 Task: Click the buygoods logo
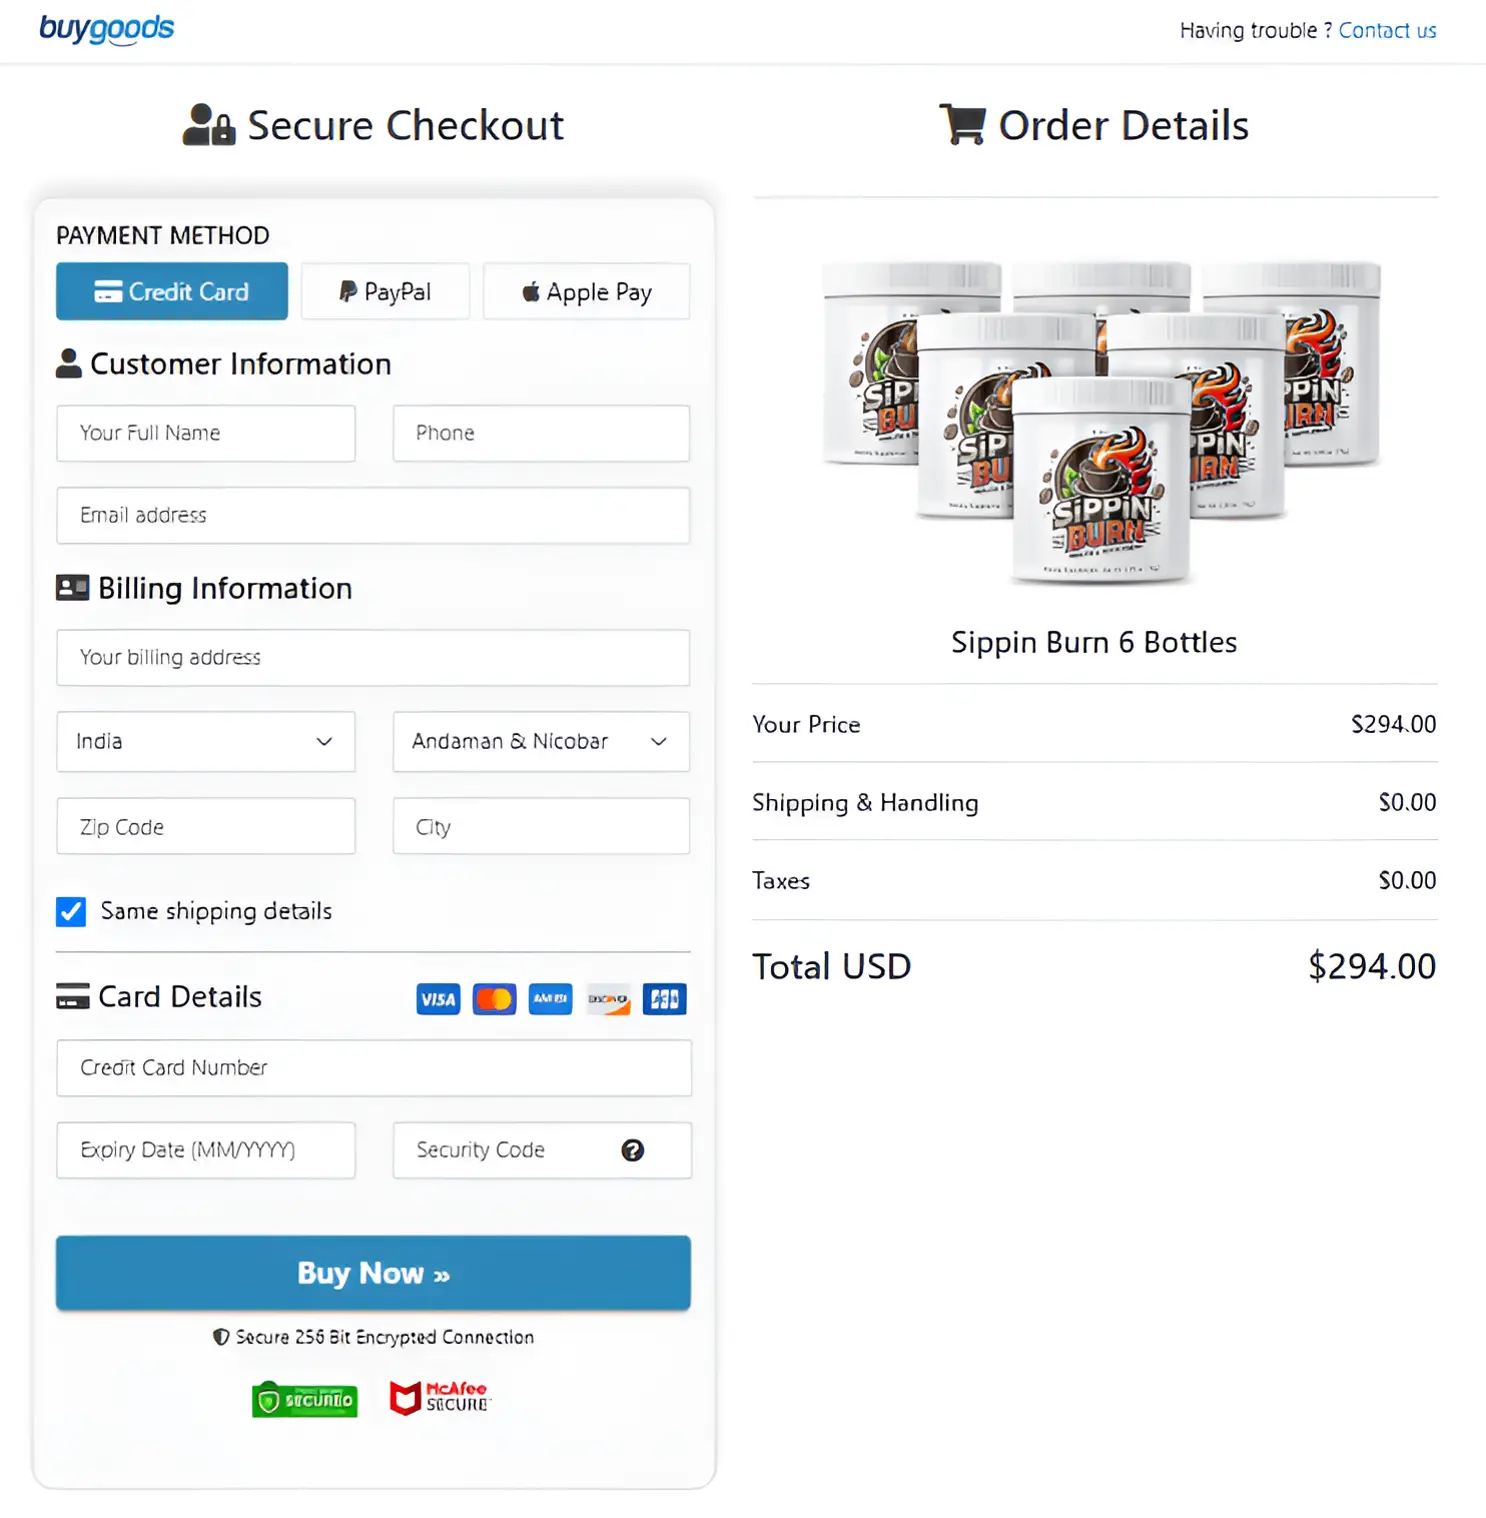[x=107, y=29]
